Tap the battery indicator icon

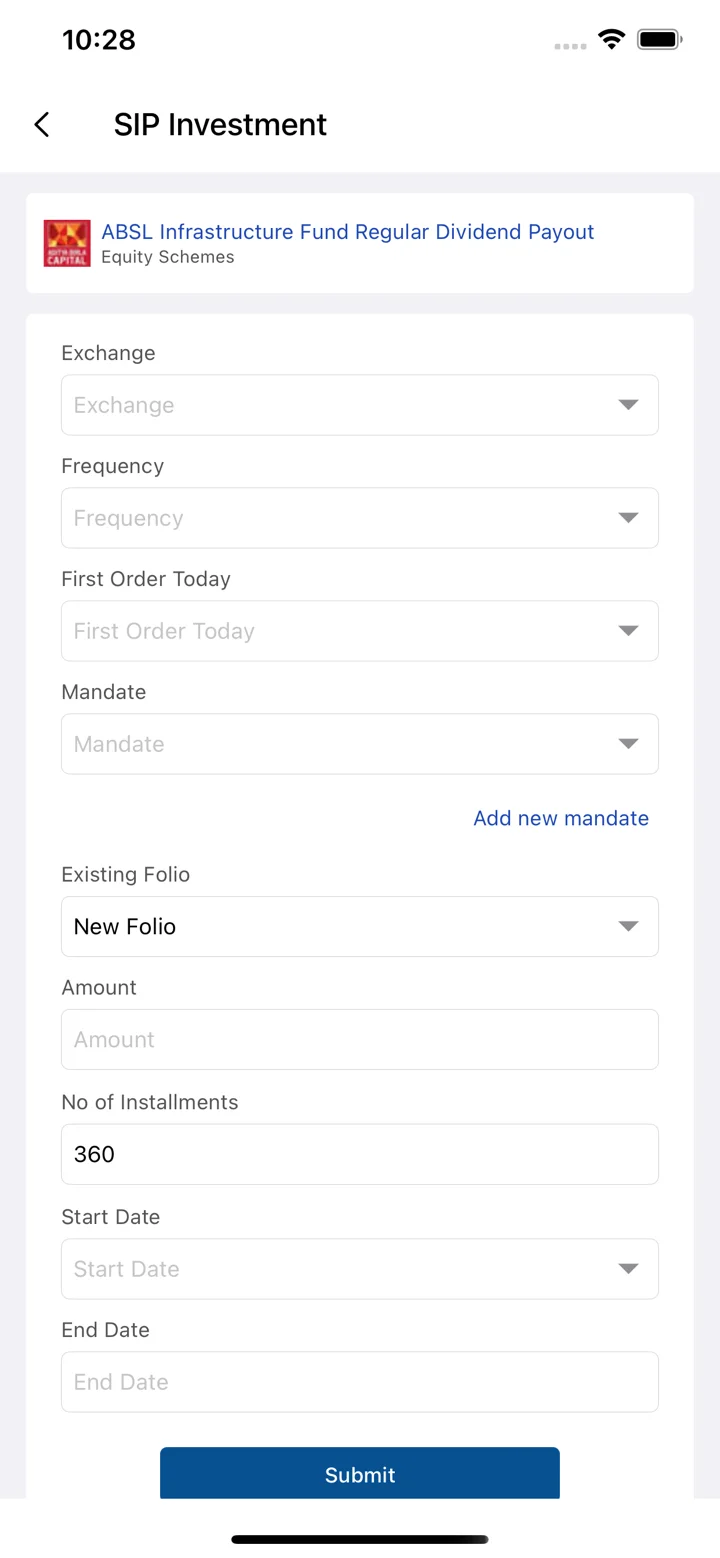pos(659,40)
